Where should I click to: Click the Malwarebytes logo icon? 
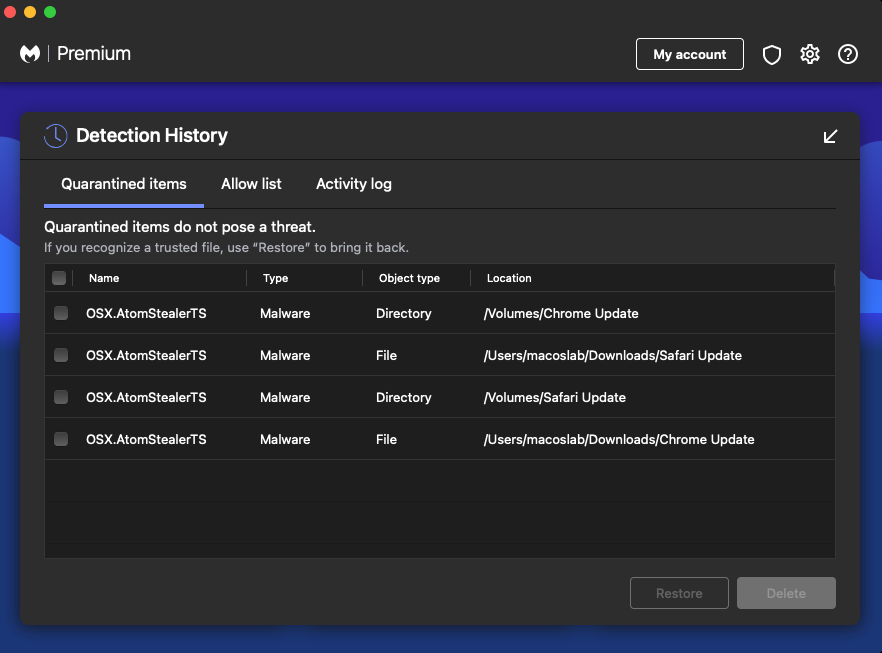(30, 54)
